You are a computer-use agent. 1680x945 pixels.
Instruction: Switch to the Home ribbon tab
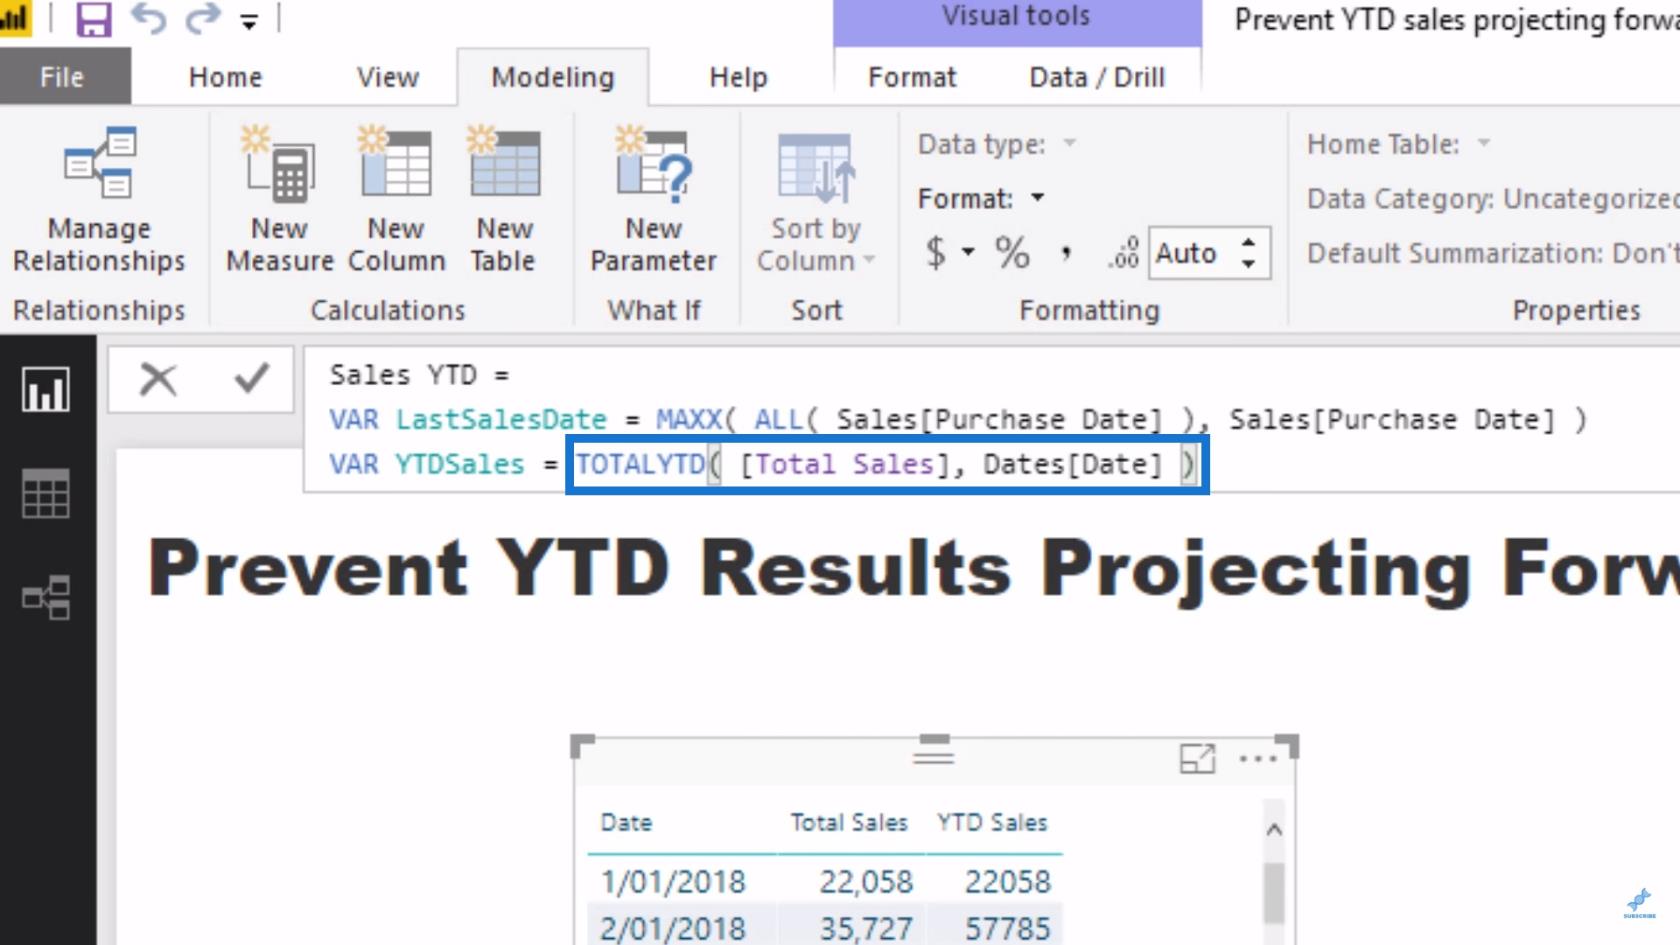[225, 77]
